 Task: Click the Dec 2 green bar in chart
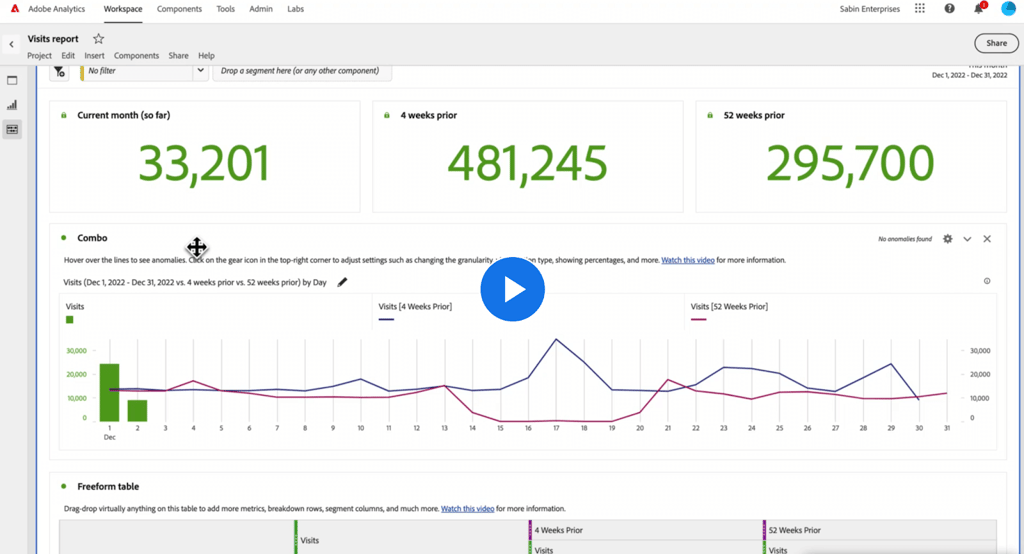[x=137, y=411]
